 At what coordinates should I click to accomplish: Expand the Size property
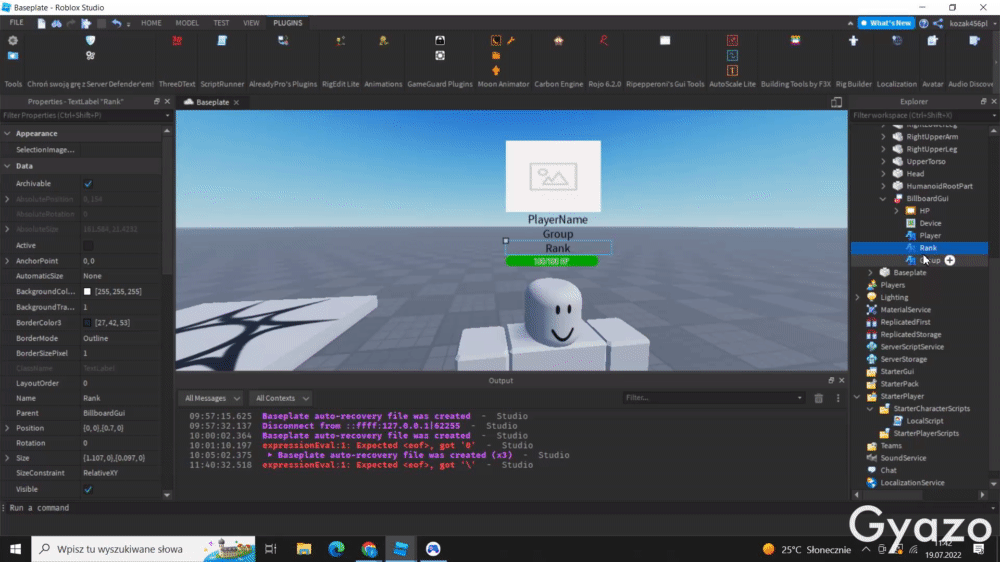7,458
